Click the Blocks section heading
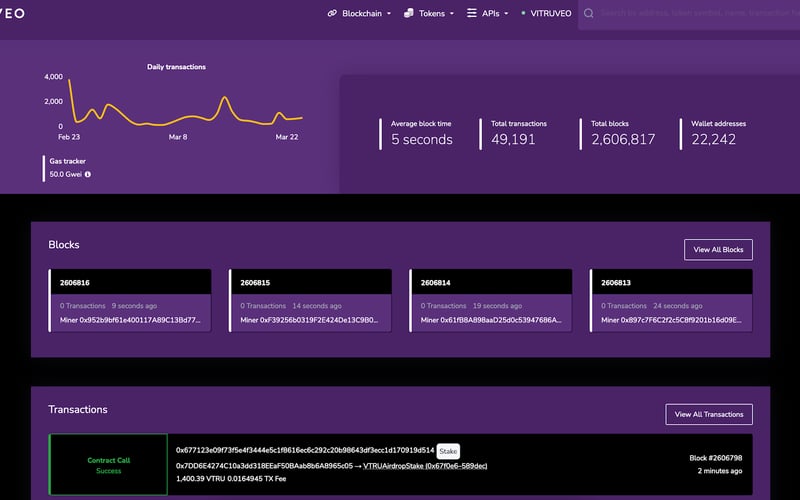 pos(64,245)
